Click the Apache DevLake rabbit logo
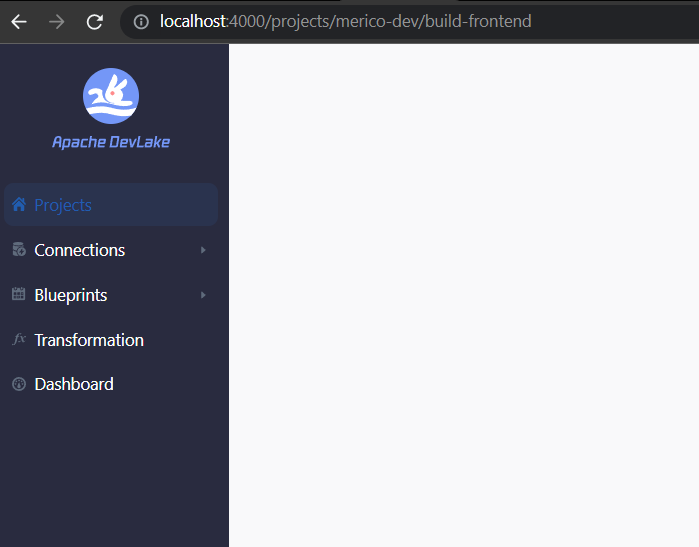Screen dimensions: 699x547 click(111, 96)
